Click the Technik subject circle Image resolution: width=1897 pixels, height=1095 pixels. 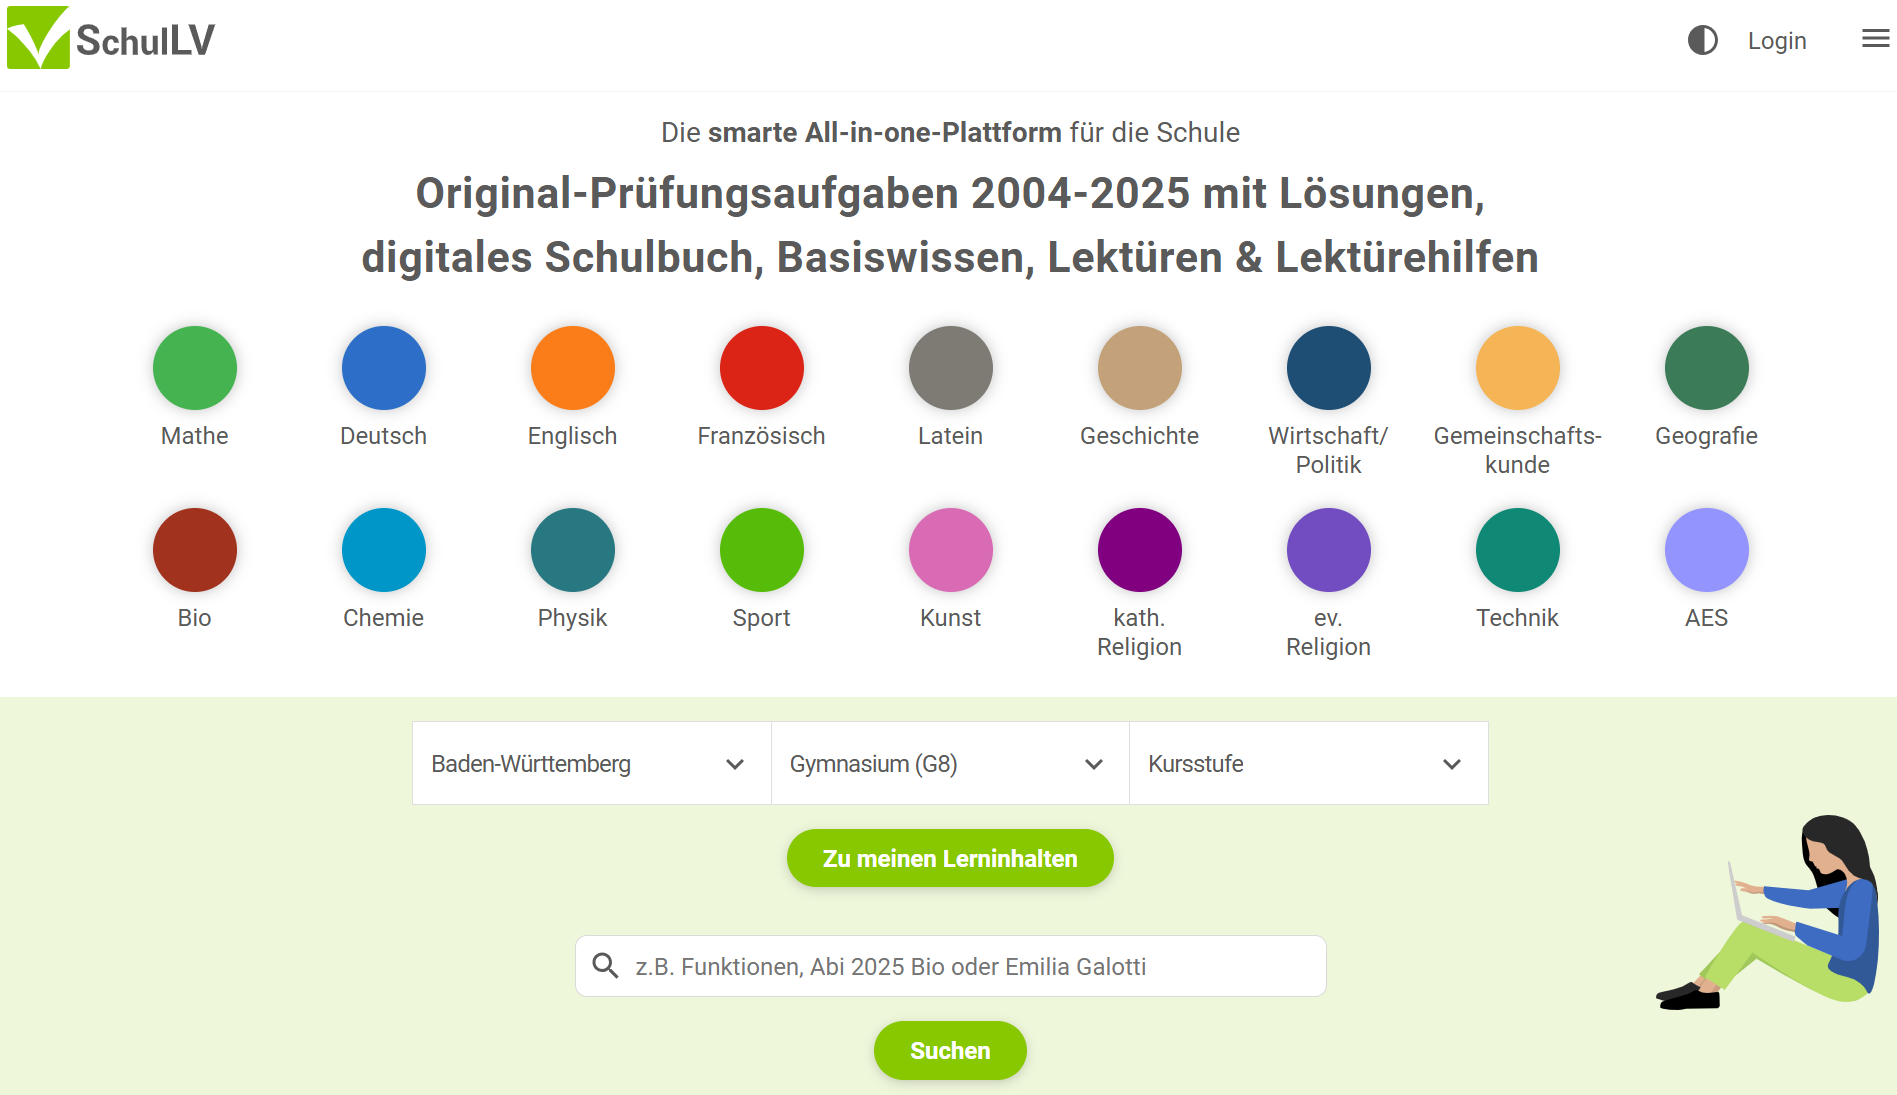pos(1517,549)
